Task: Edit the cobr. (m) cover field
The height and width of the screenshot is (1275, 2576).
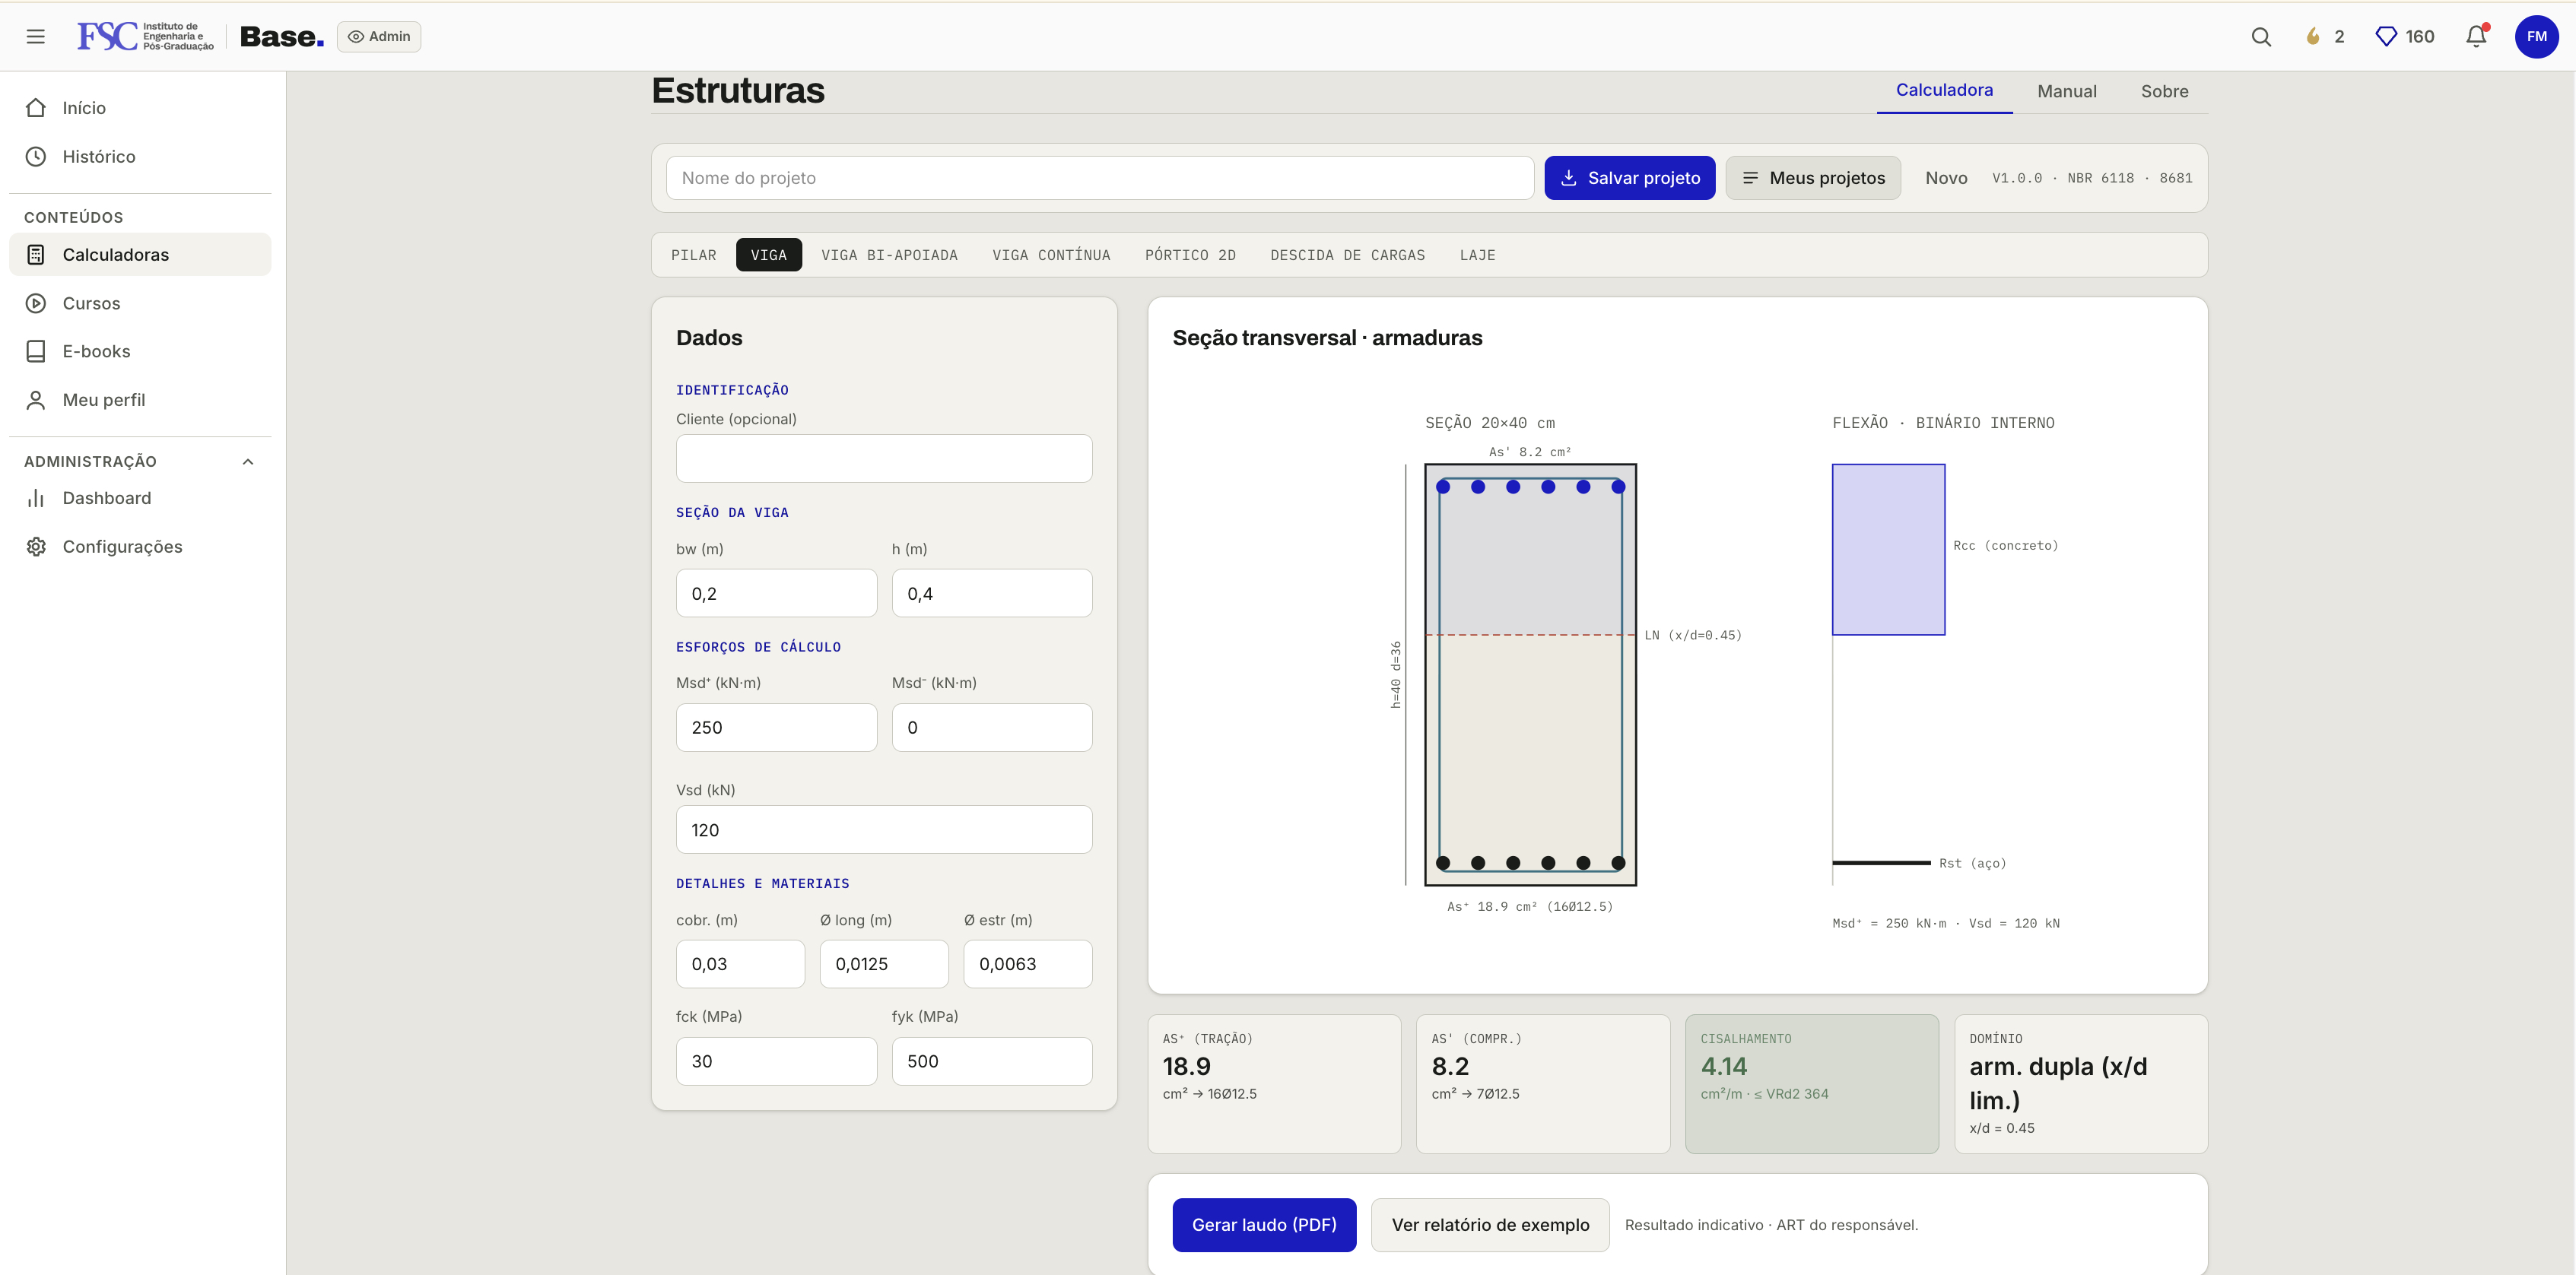Action: pos(740,964)
